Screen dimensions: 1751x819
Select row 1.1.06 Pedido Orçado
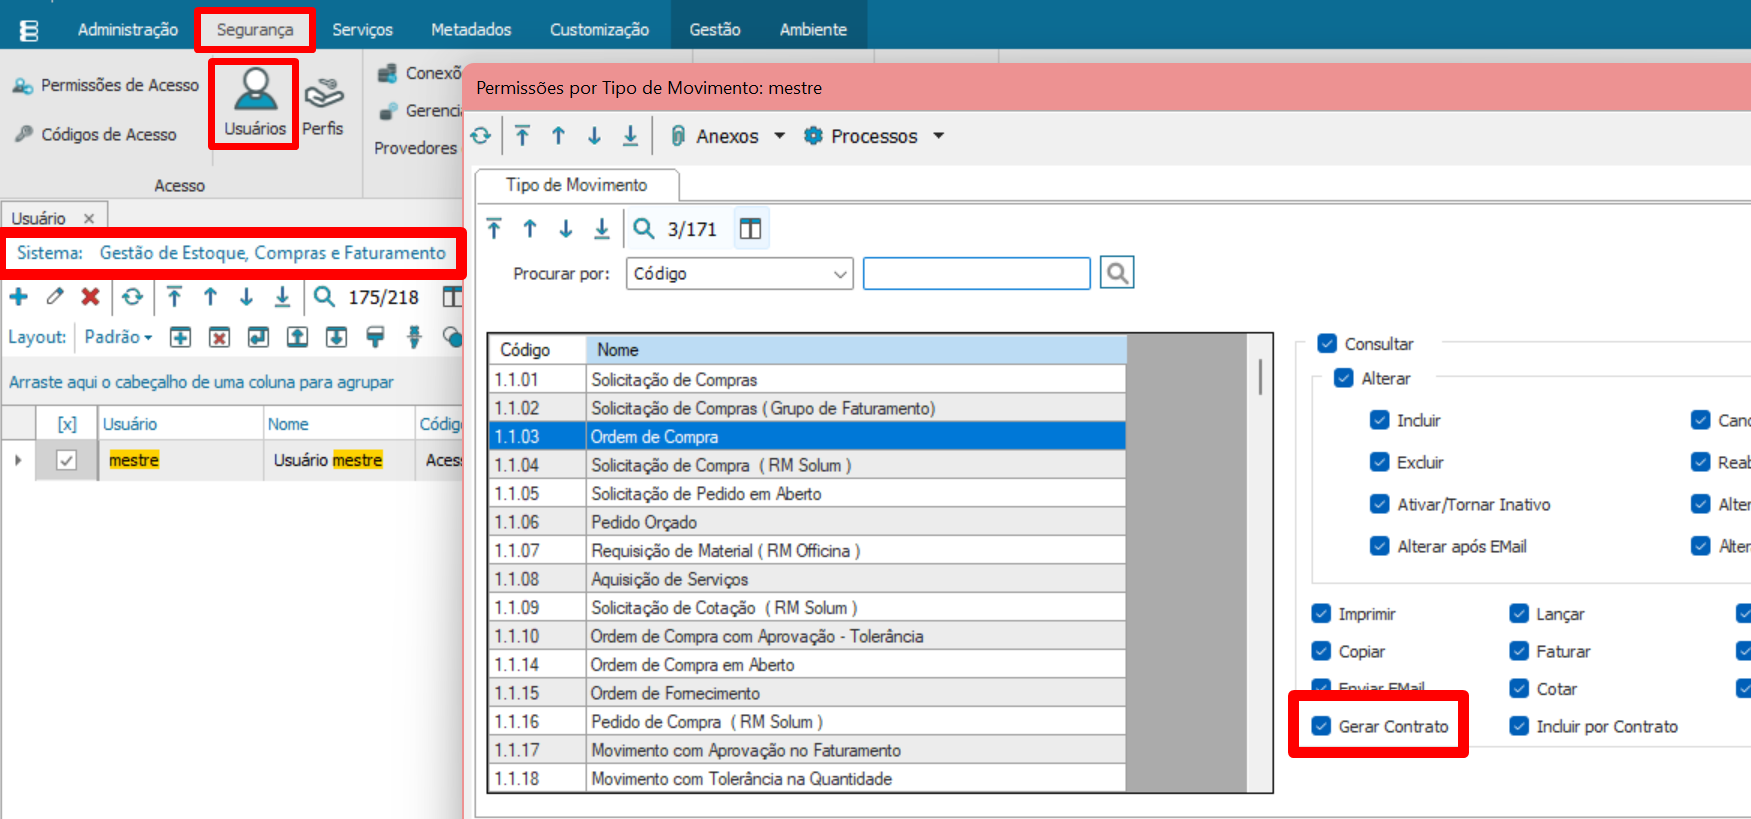[x=807, y=522]
